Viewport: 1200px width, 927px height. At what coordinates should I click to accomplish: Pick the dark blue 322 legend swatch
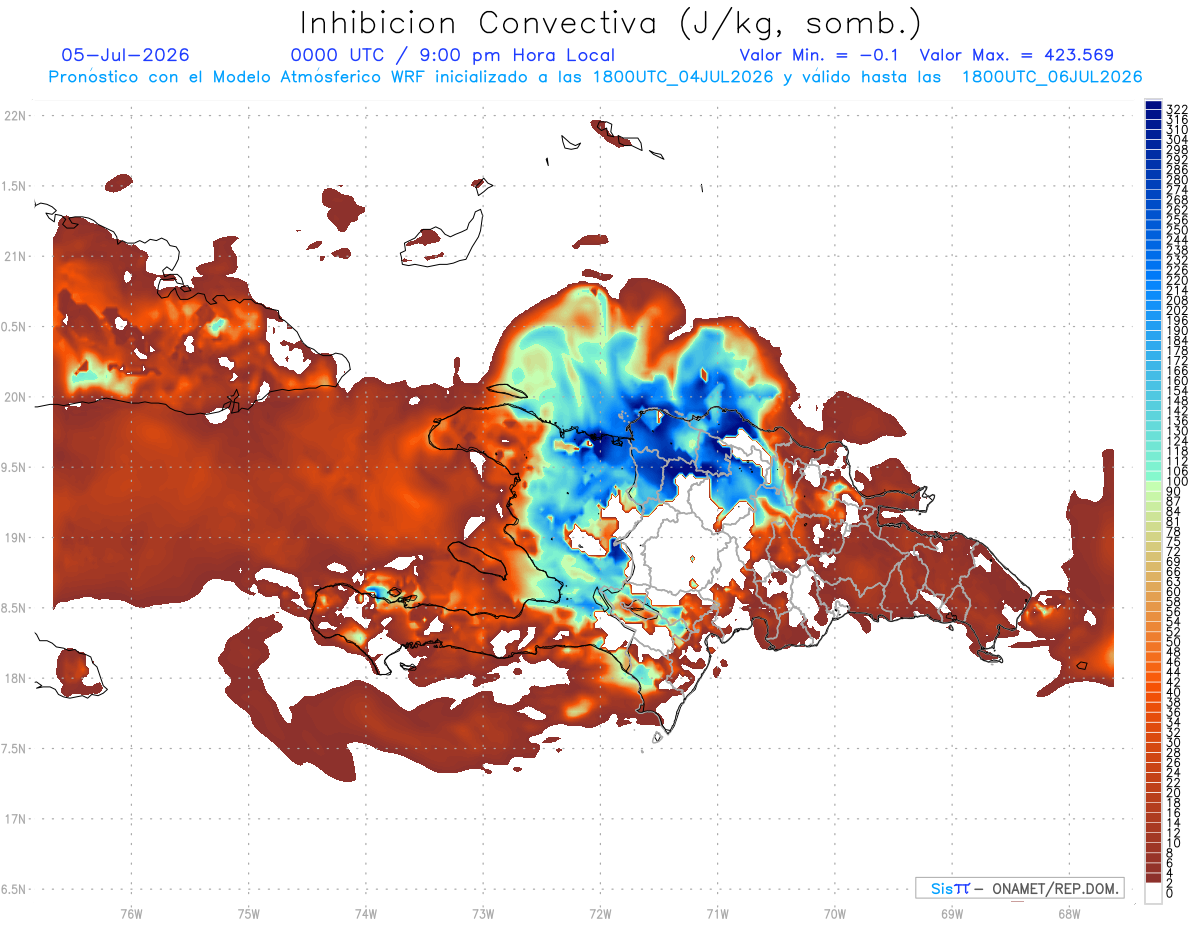point(1153,105)
